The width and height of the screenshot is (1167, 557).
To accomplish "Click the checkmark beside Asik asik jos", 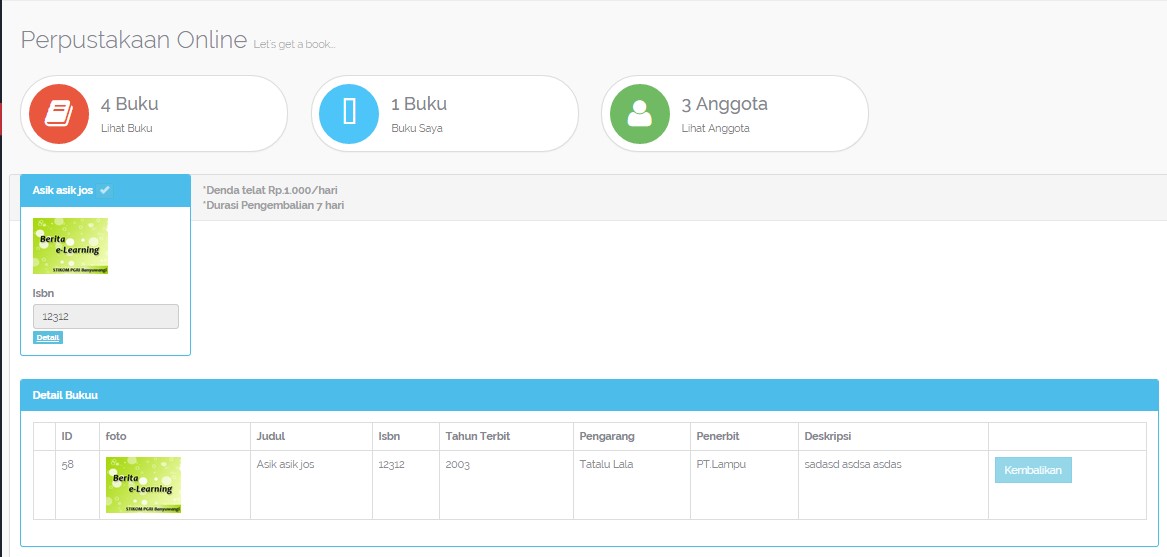I will click(x=105, y=190).
